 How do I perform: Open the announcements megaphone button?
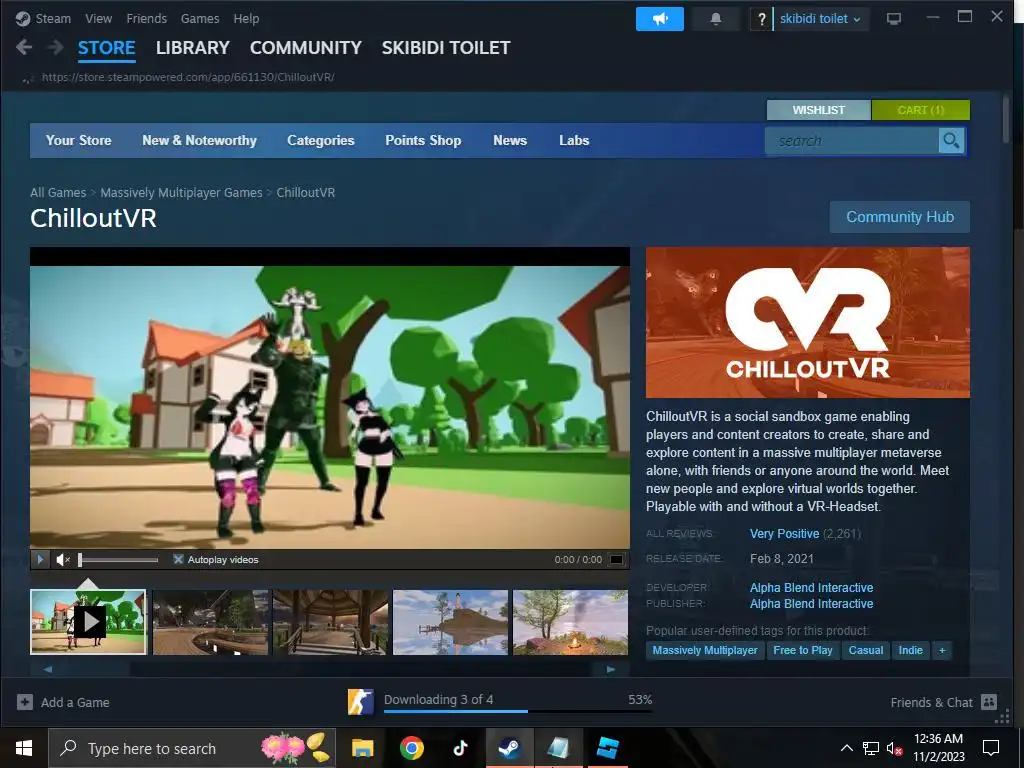coord(660,19)
